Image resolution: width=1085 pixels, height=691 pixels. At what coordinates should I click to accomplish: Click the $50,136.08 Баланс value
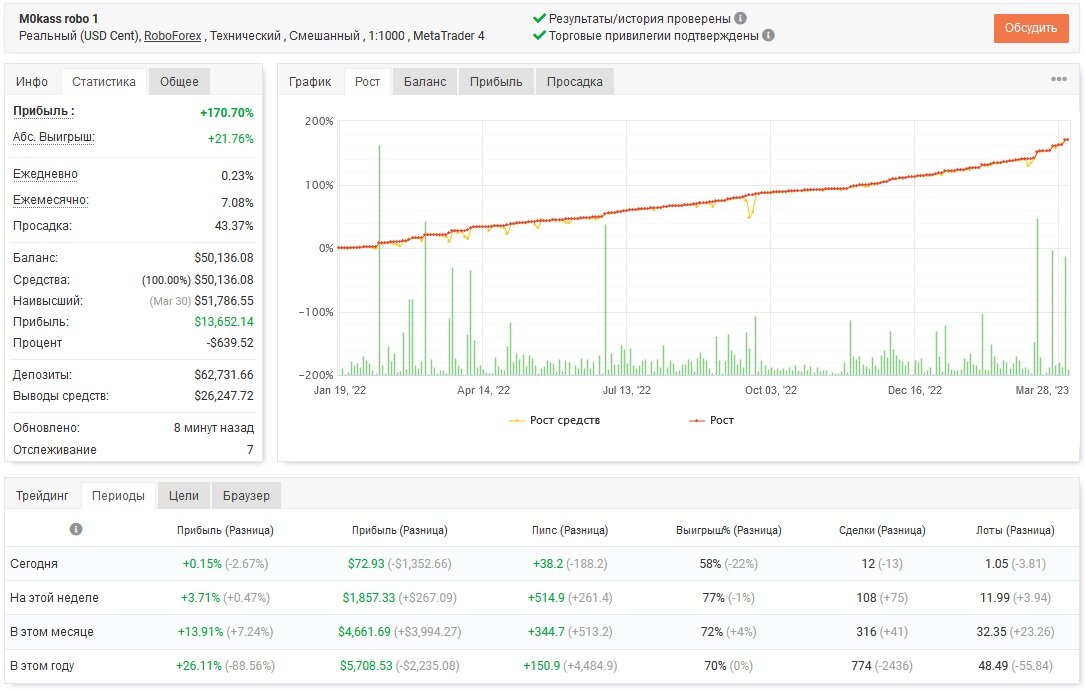tap(224, 258)
